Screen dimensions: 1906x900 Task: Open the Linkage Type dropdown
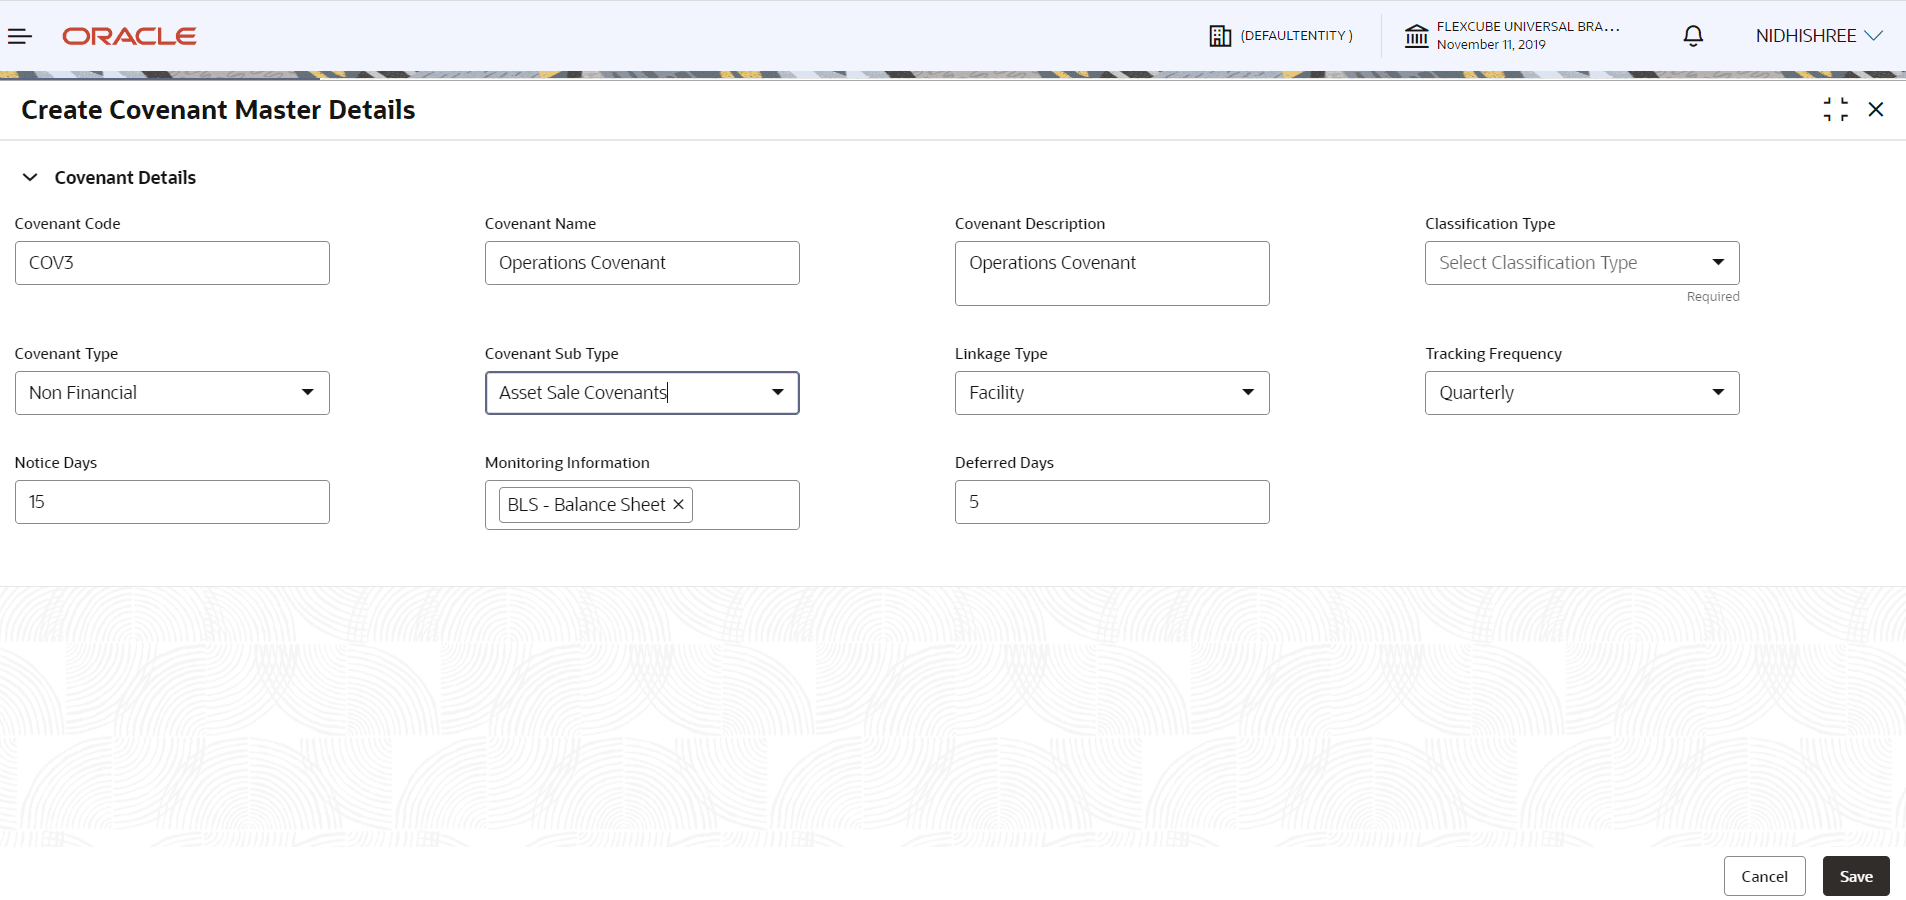pyautogui.click(x=1248, y=392)
